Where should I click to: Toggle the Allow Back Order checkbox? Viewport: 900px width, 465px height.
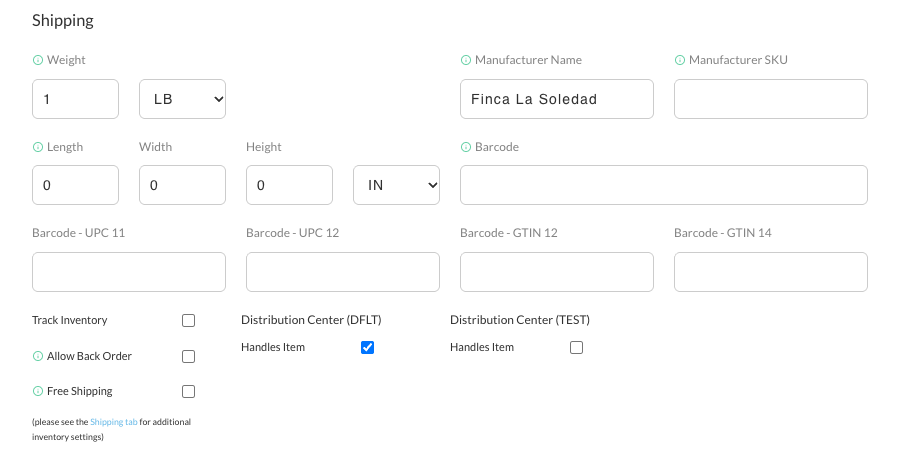tap(188, 356)
